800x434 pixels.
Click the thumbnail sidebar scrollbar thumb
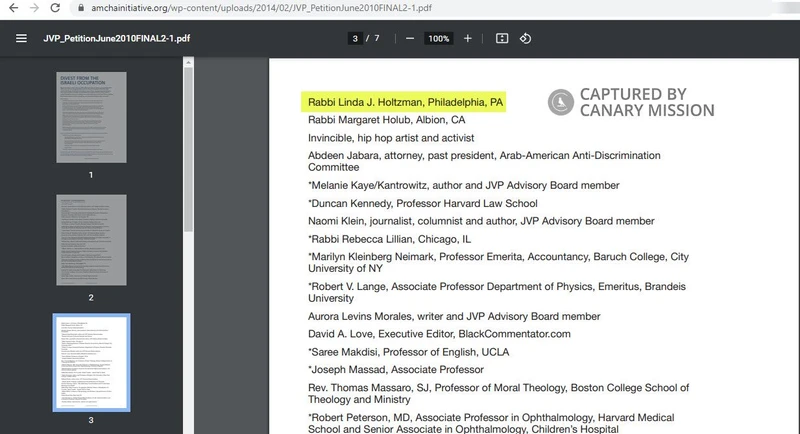[188, 149]
